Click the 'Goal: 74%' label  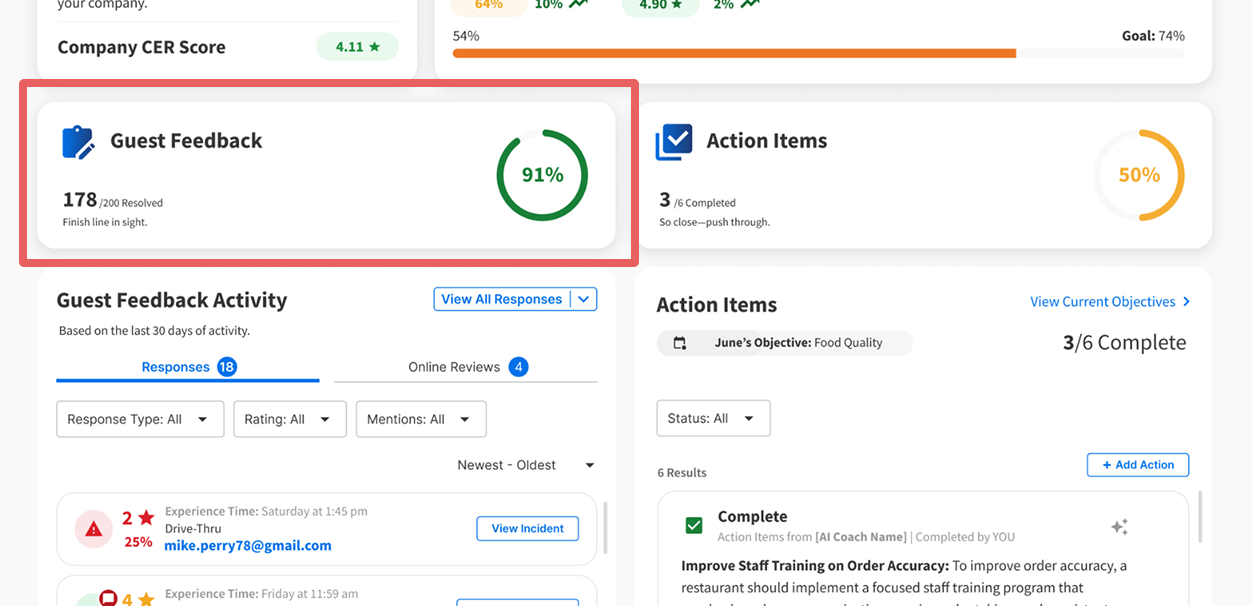pyautogui.click(x=1153, y=36)
